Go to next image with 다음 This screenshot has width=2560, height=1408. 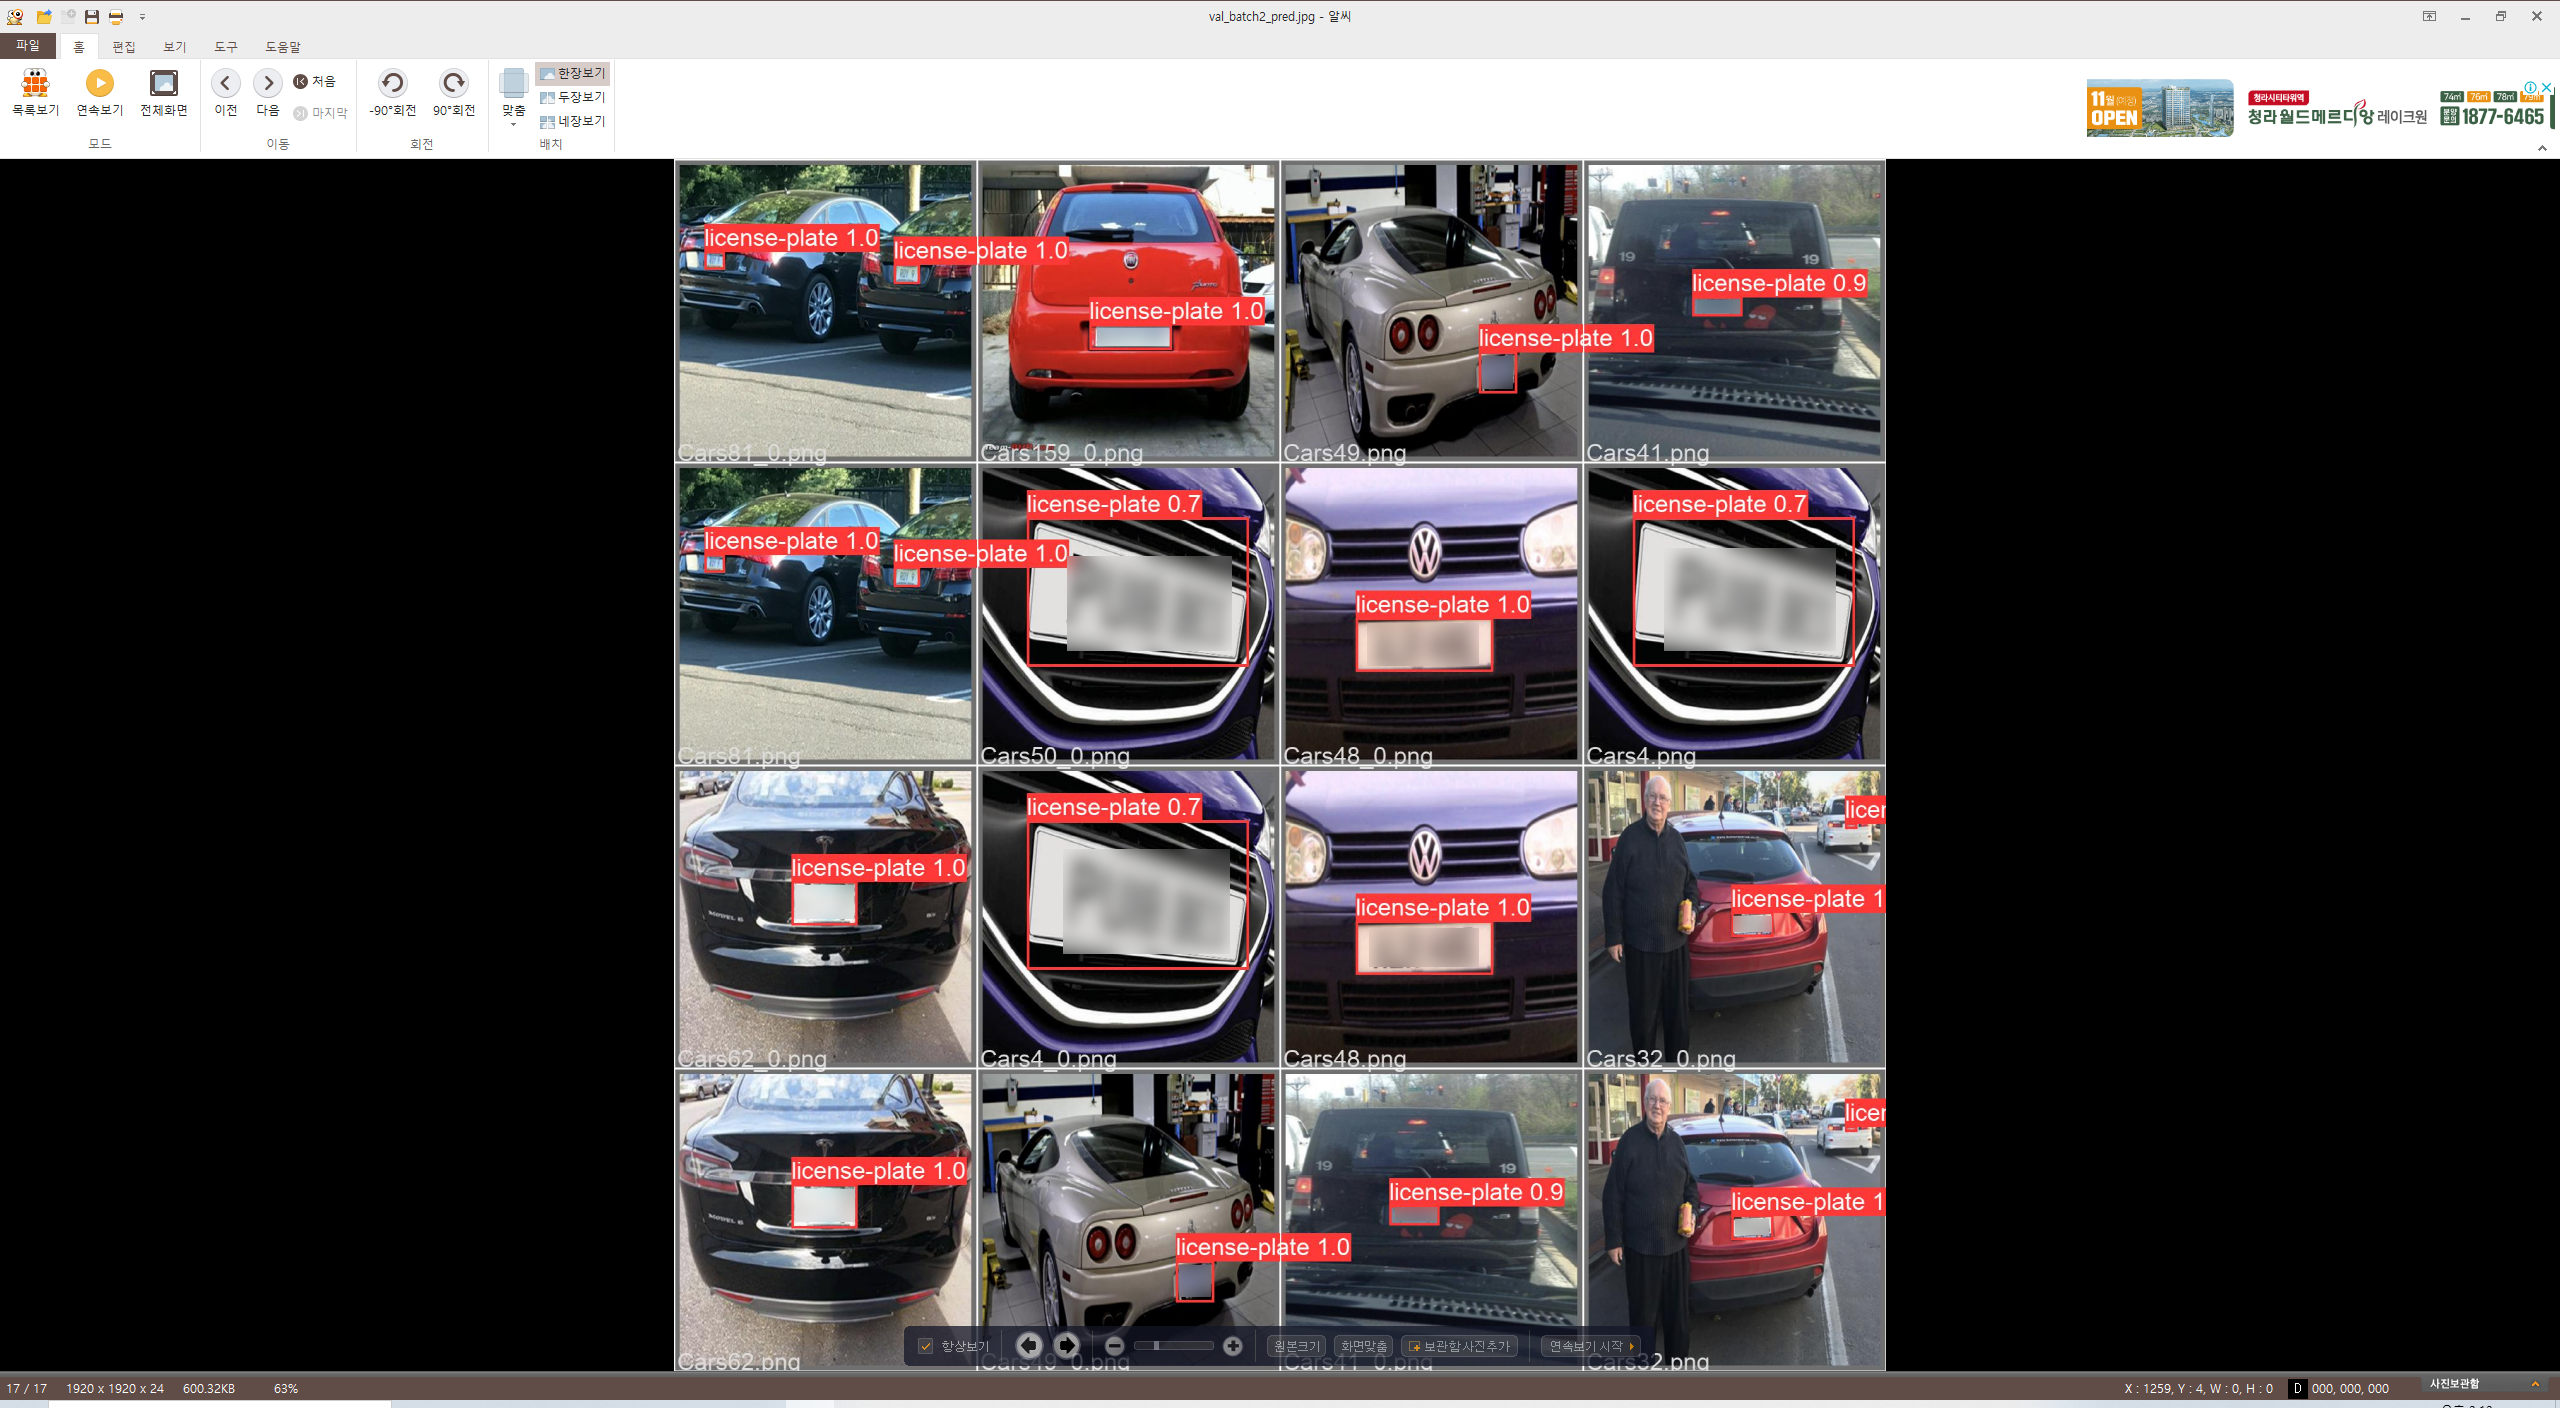268,93
